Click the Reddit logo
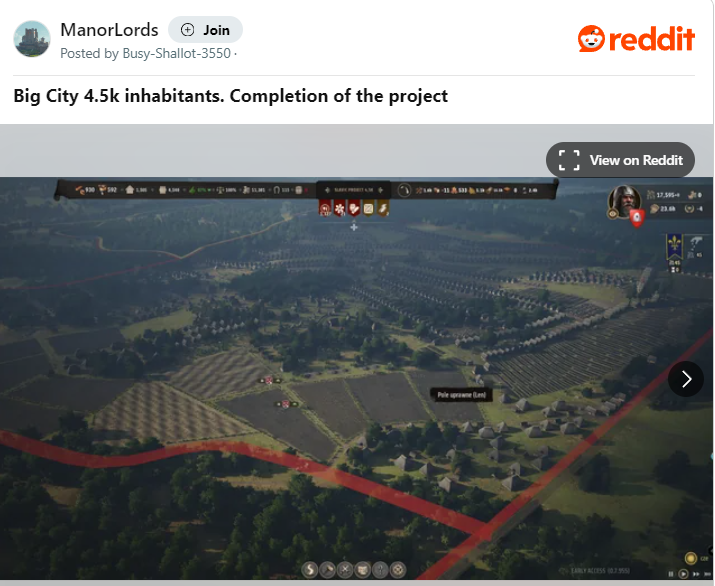The height and width of the screenshot is (586, 715). click(637, 39)
